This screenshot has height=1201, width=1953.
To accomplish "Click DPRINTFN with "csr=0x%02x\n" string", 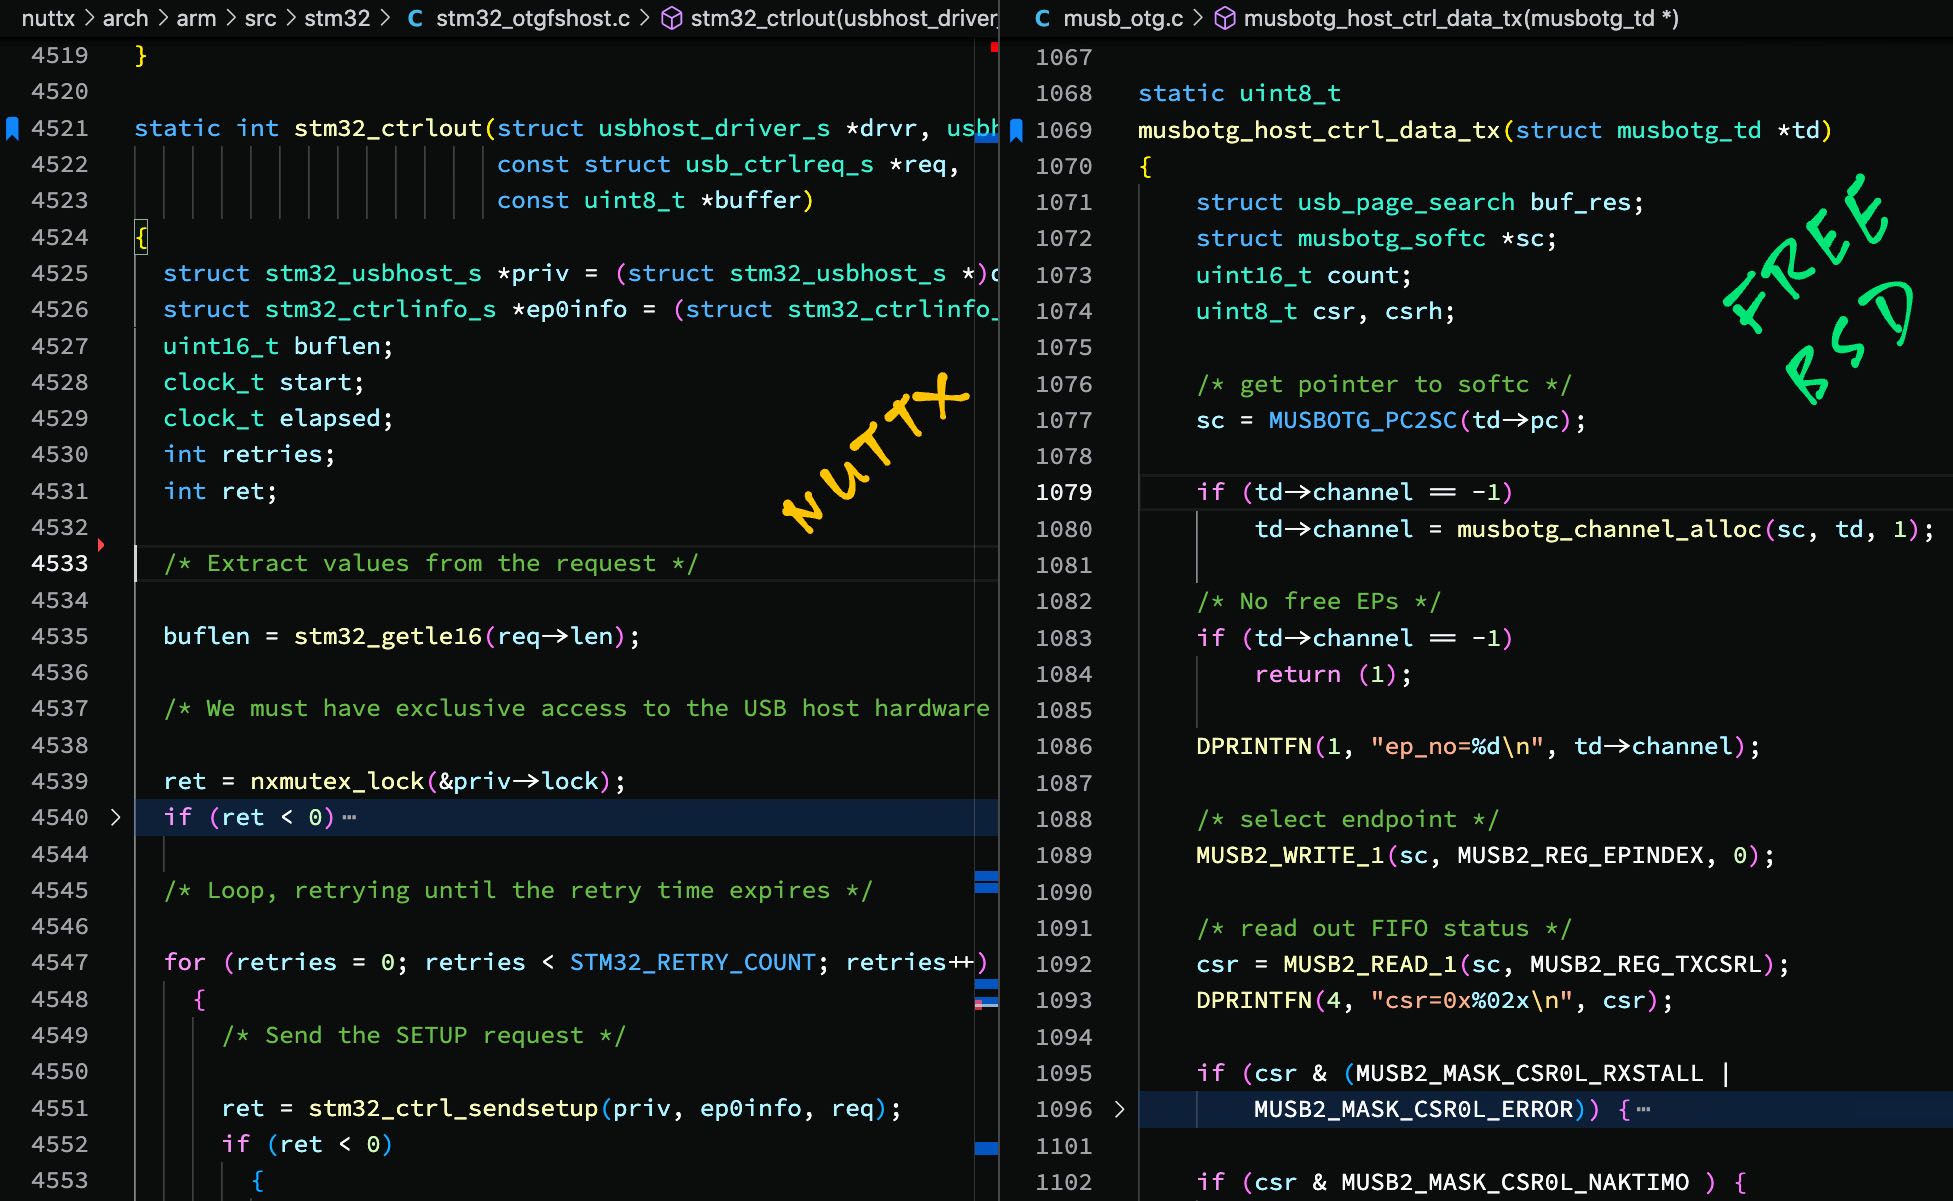I will (x=1435, y=1000).
